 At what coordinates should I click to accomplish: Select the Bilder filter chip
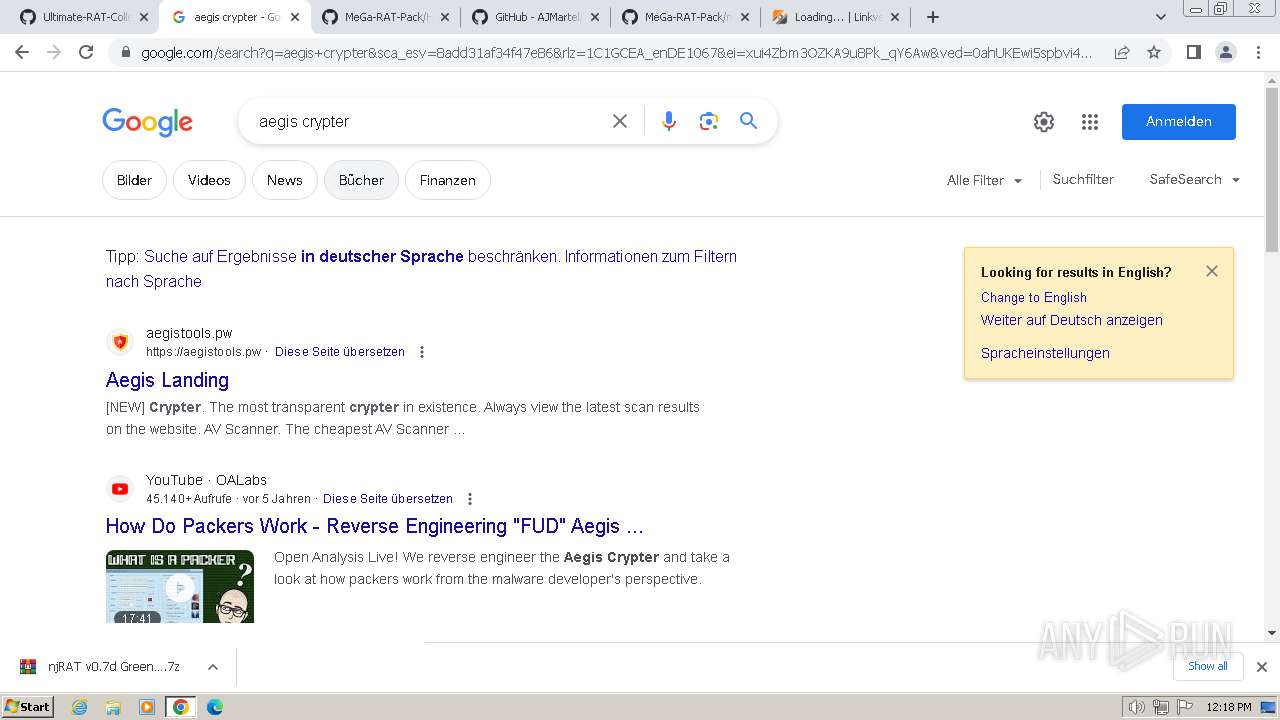(x=134, y=180)
